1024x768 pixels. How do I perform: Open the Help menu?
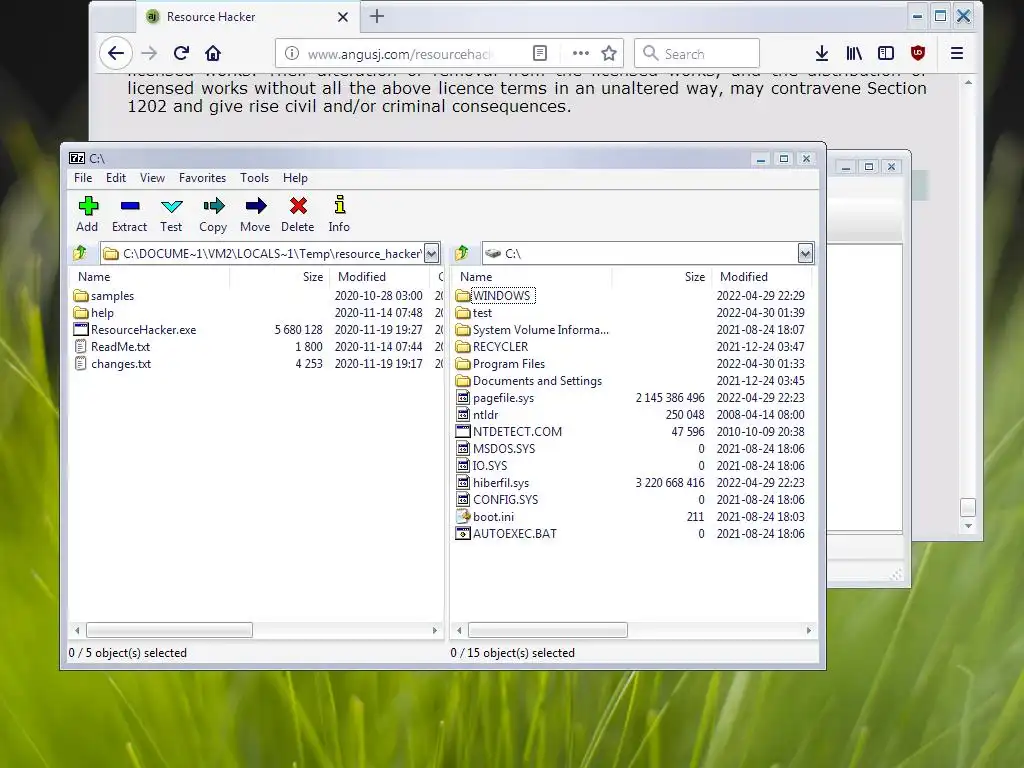pos(295,178)
